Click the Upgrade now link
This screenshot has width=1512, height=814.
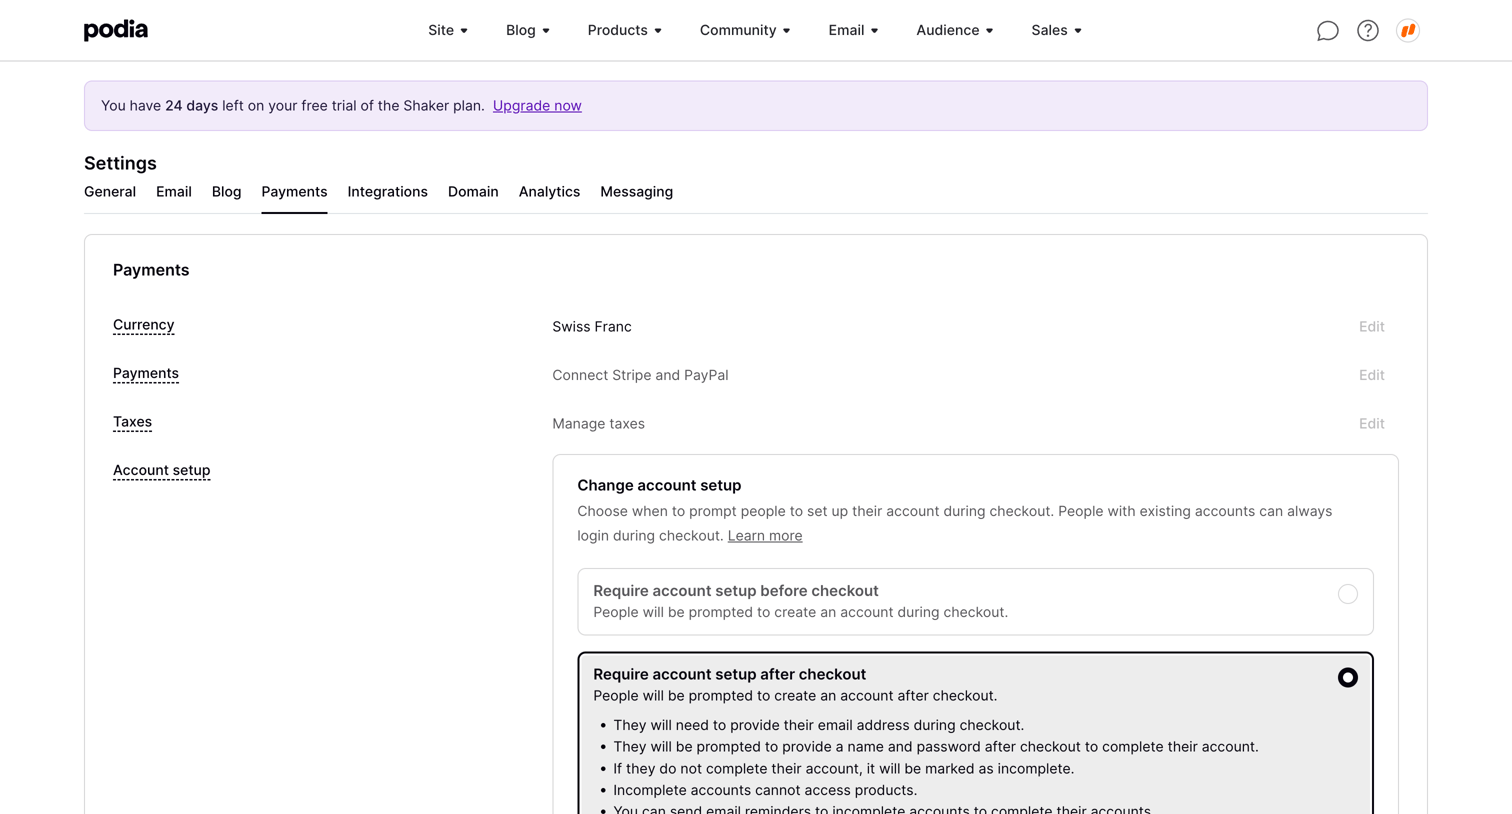point(537,106)
